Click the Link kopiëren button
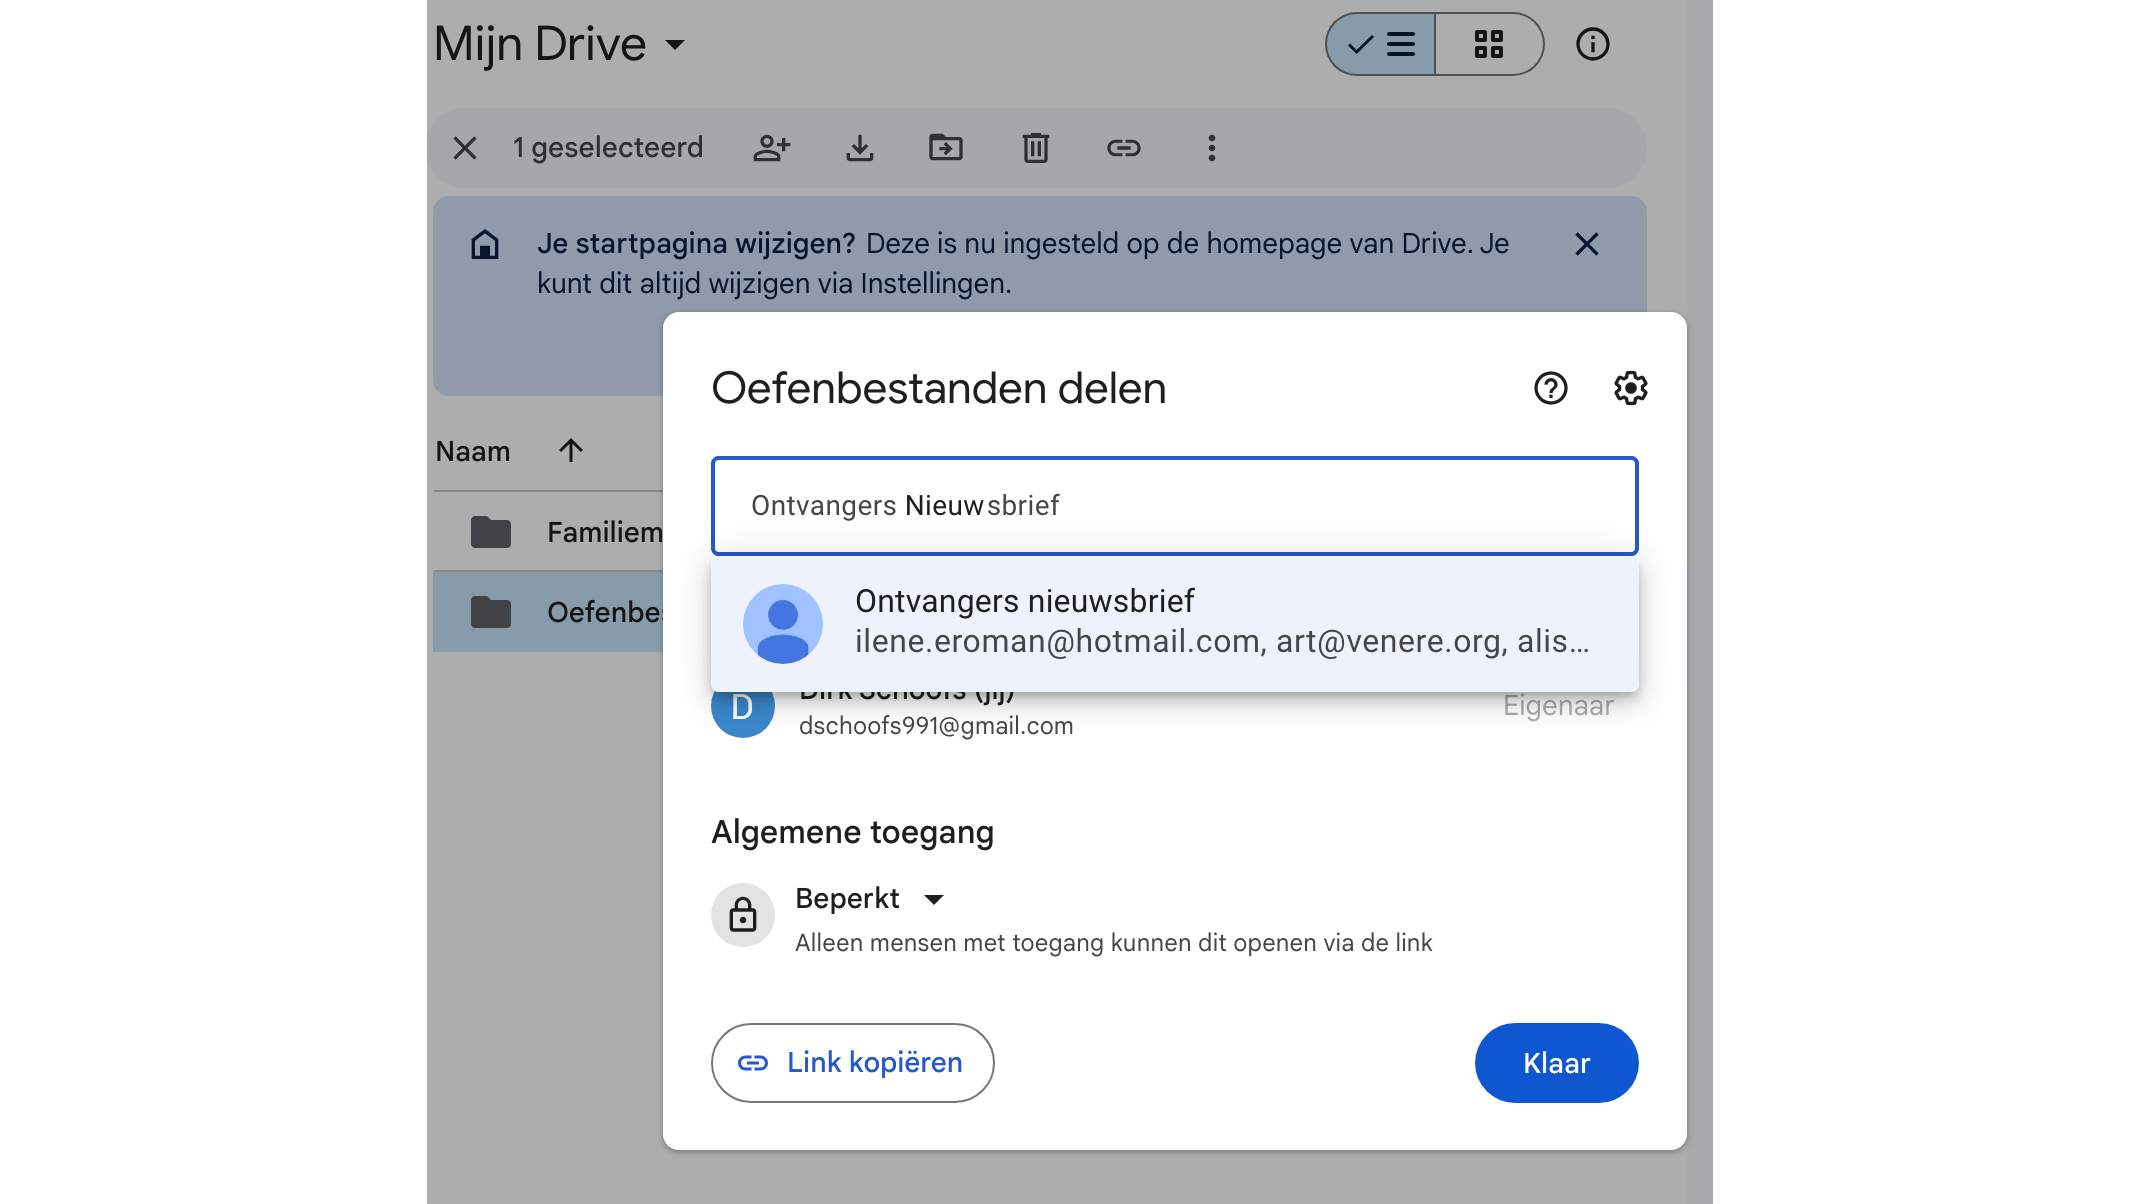This screenshot has width=2140, height=1204. (852, 1062)
